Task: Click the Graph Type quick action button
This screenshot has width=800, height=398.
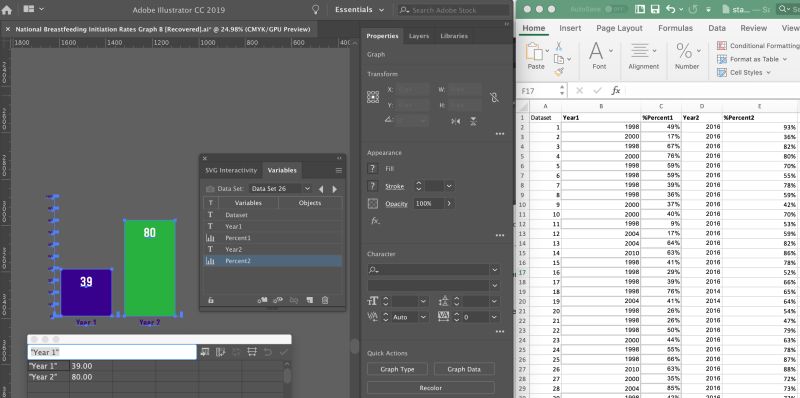Action: click(397, 369)
